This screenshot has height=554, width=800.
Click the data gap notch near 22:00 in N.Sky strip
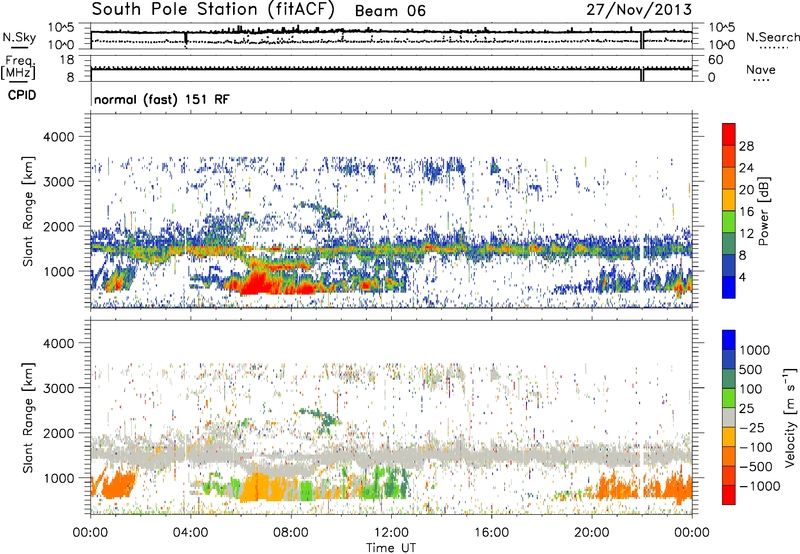(642, 40)
